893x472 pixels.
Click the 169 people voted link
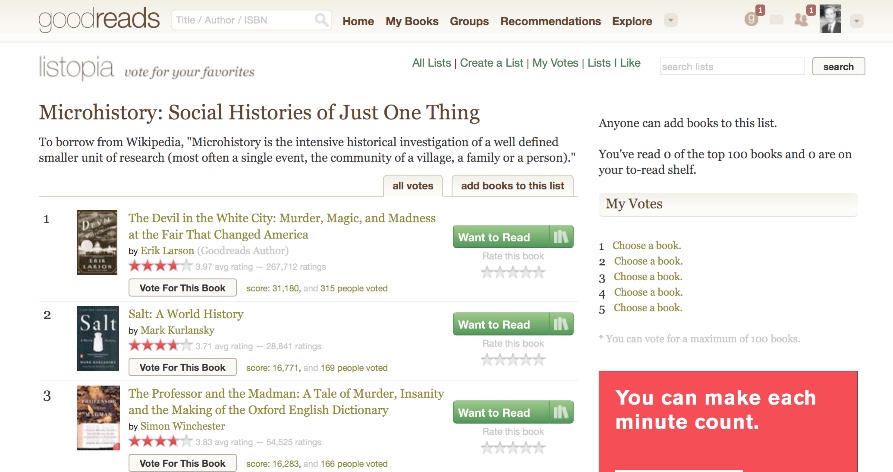(x=354, y=368)
